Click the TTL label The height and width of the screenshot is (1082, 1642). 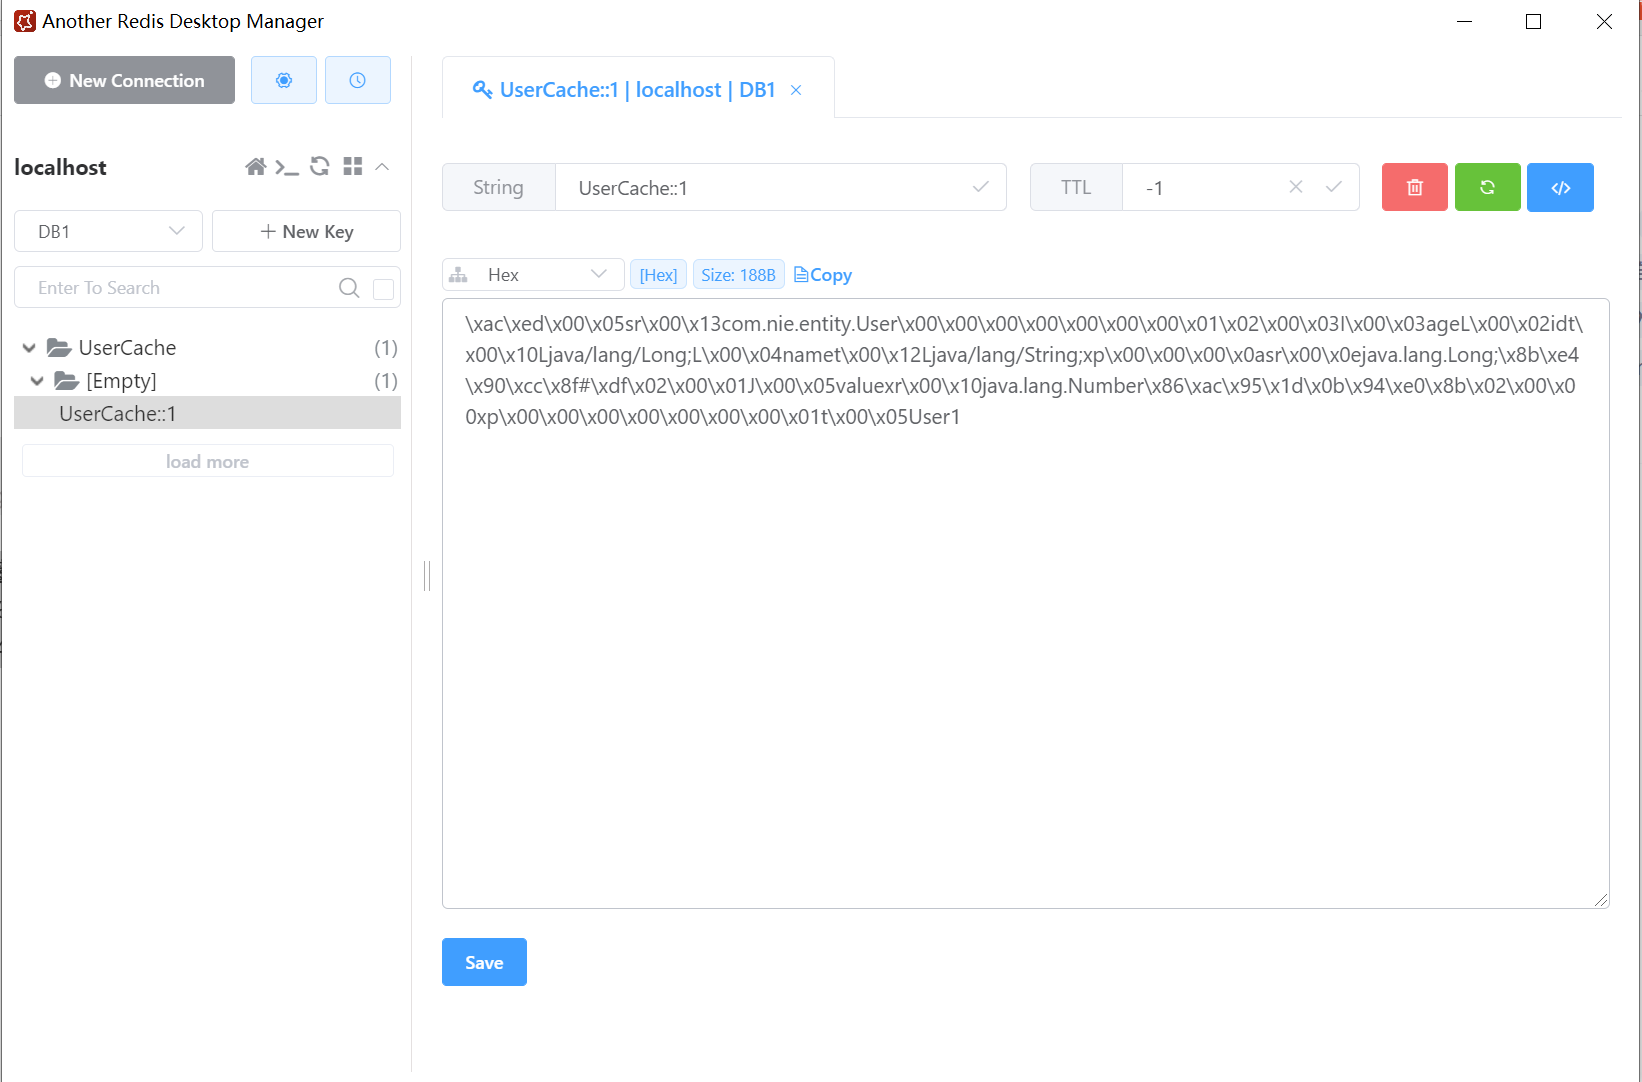(1076, 187)
